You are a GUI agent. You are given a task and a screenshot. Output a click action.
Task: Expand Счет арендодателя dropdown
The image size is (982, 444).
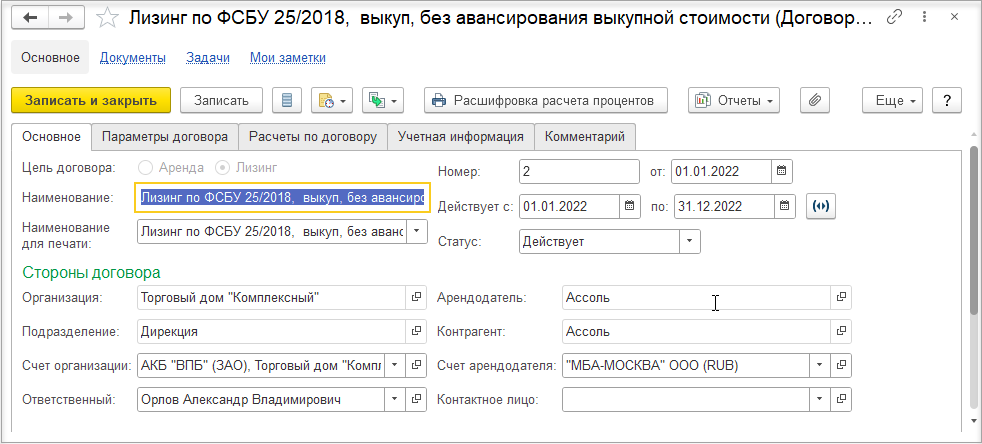click(x=820, y=365)
